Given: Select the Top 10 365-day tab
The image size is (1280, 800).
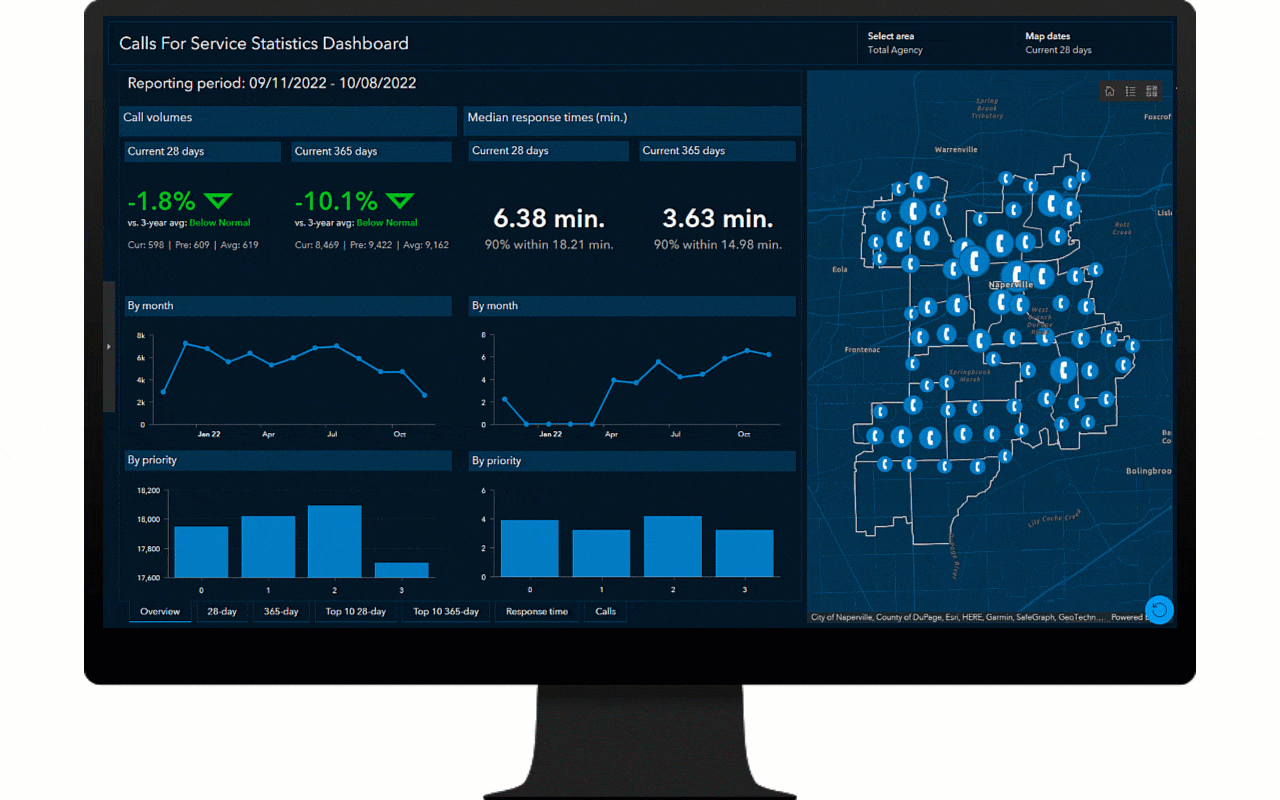Looking at the screenshot, I should click(446, 612).
